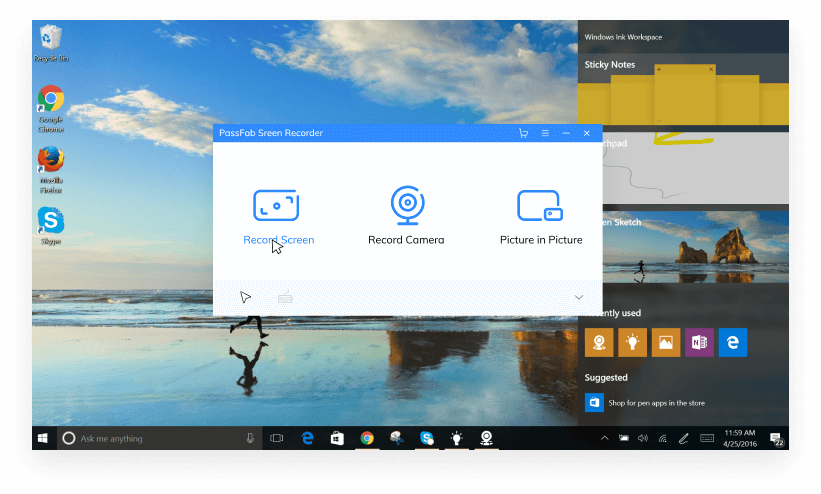The image size is (821, 494).
Task: Show hidden system tray icons
Action: pos(604,438)
